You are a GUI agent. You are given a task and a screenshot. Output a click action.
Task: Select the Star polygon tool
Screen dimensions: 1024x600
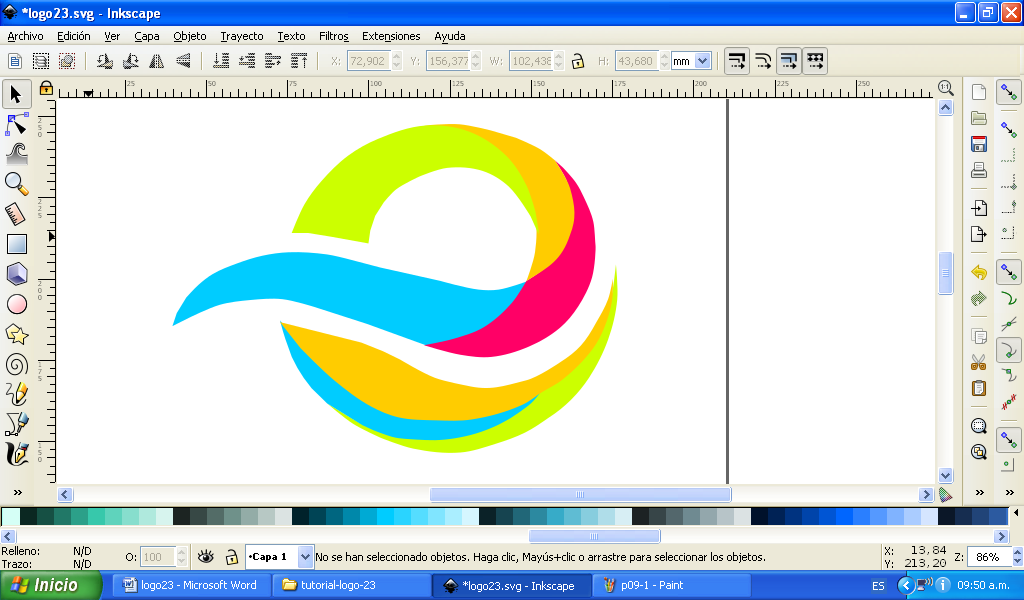click(16, 334)
